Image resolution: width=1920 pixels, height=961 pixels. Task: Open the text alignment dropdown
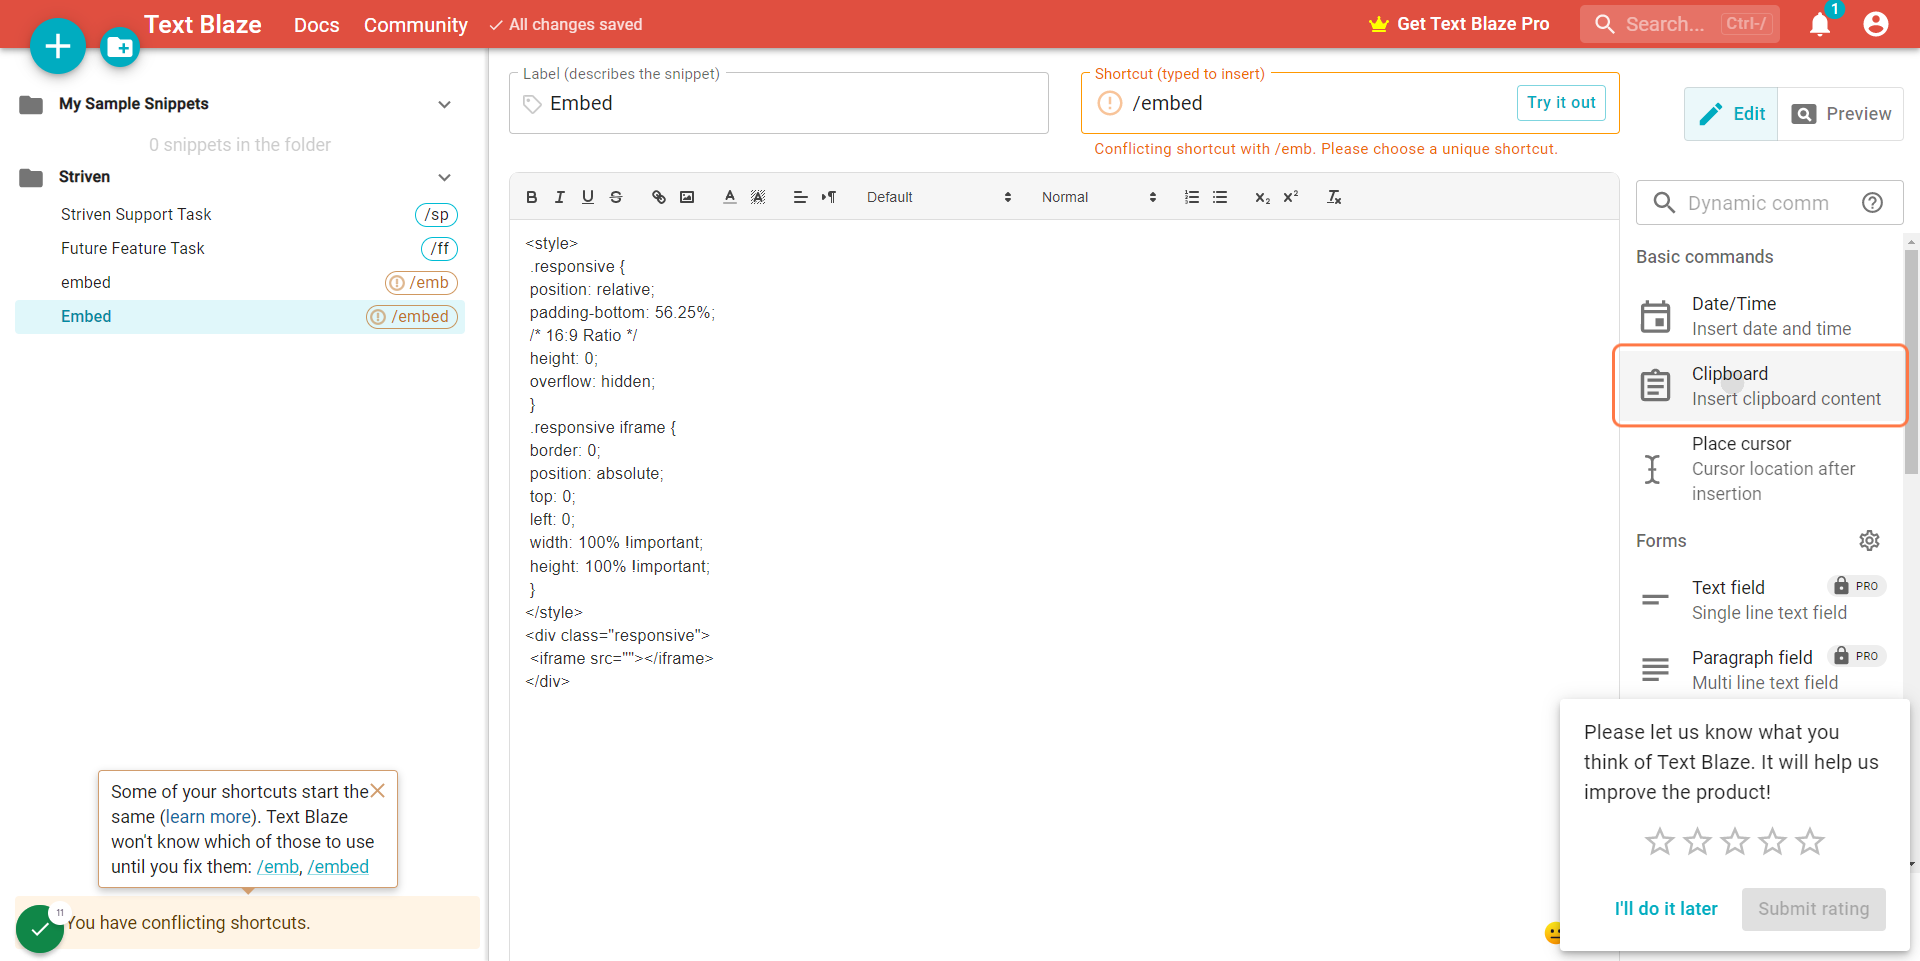(x=800, y=197)
